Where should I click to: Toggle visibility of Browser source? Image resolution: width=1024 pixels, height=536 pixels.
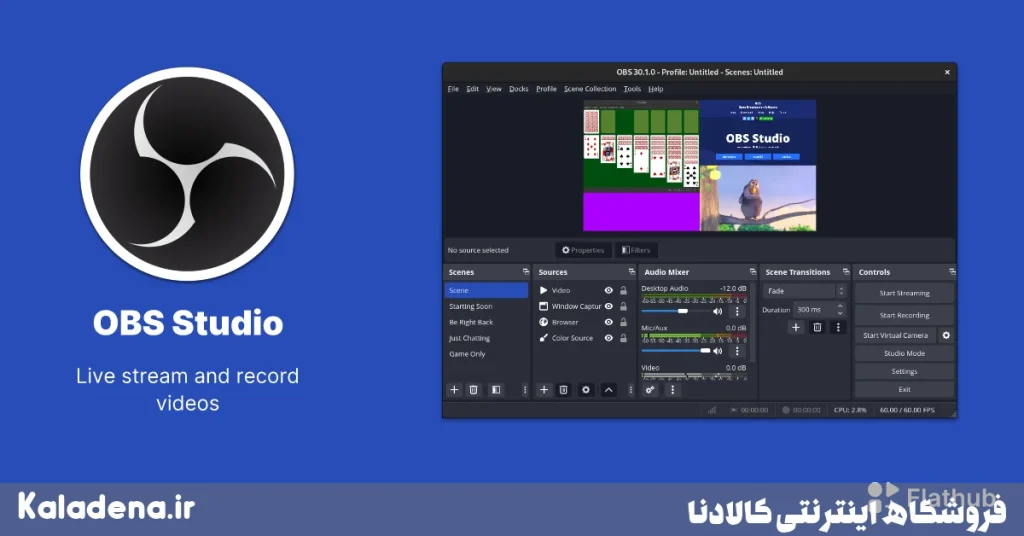609,322
